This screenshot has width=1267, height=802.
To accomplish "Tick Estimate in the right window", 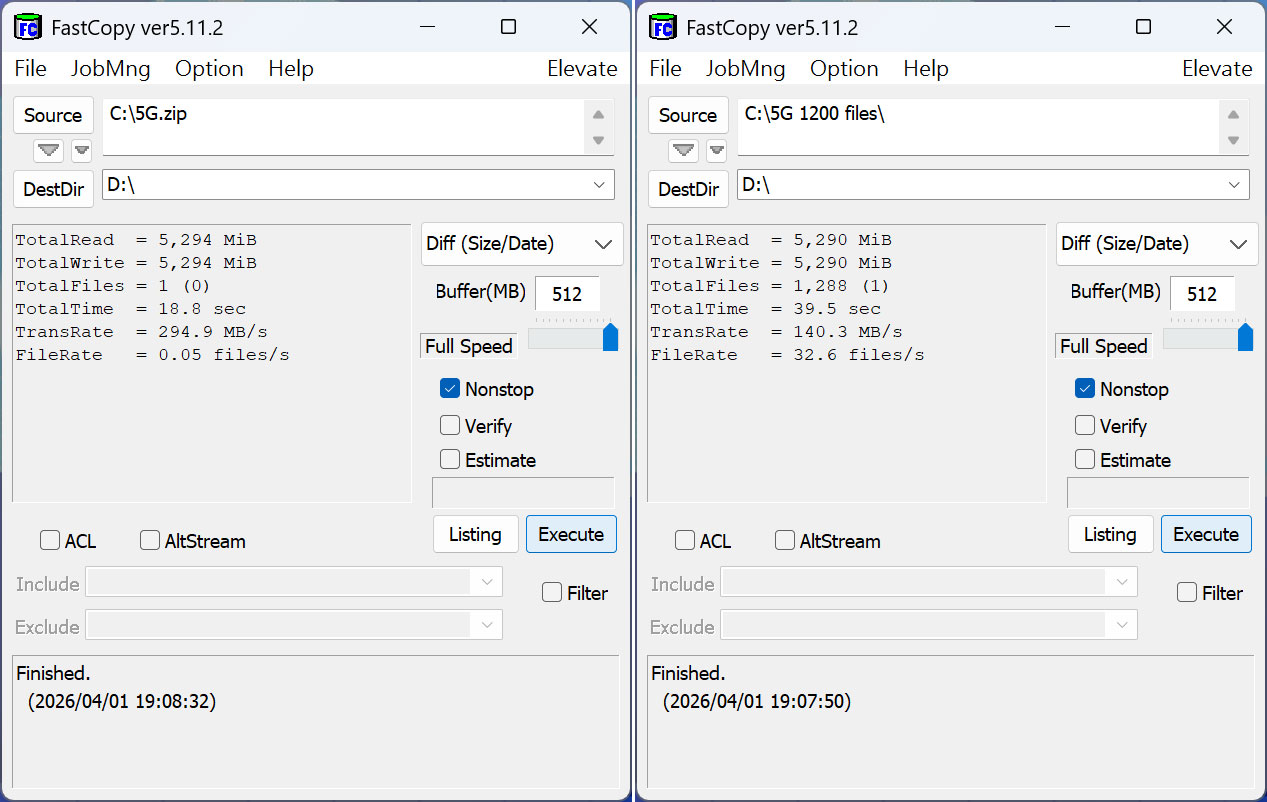I will tap(1085, 460).
